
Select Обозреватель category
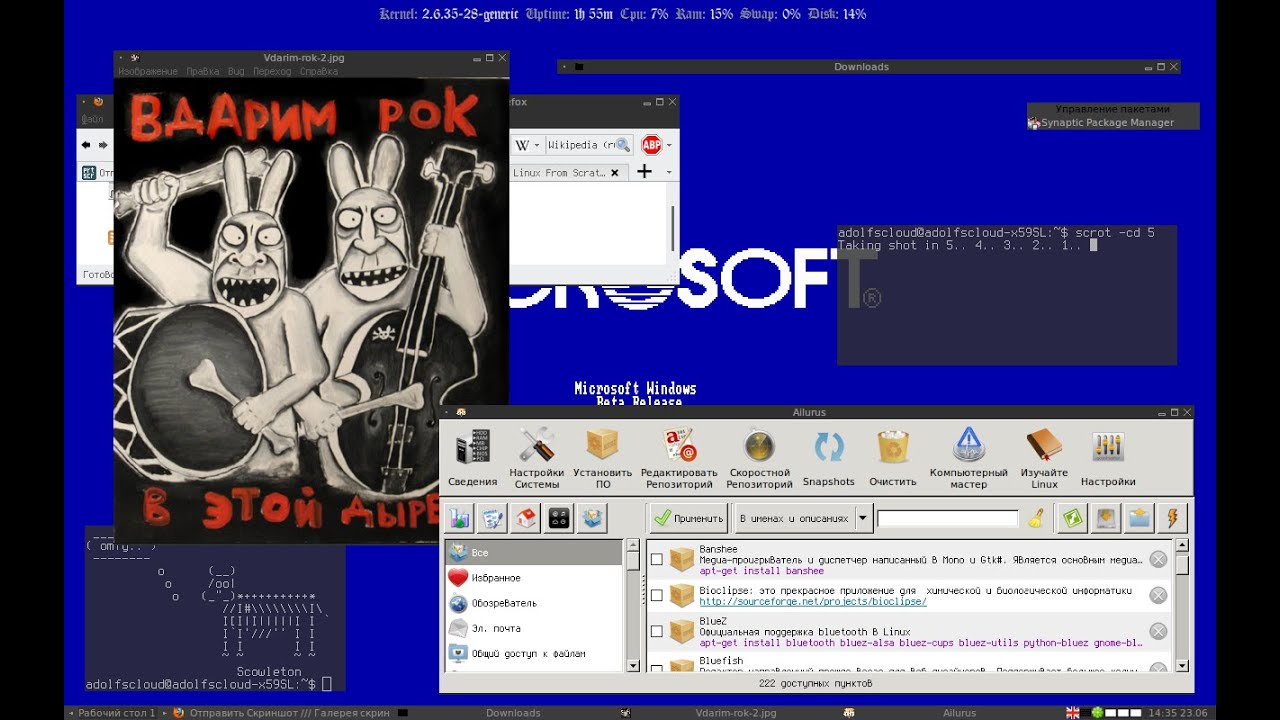[x=534, y=603]
